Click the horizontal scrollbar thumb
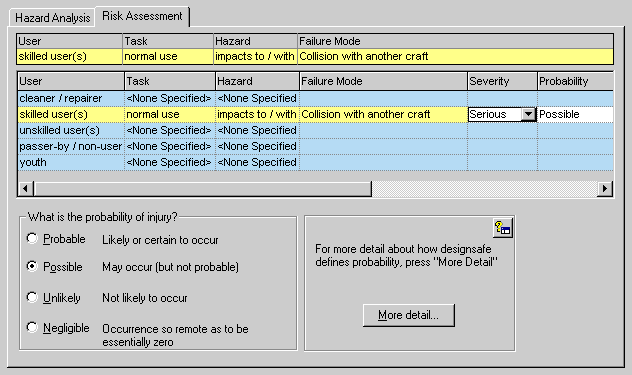Screen dimensions: 632x375 click(202, 188)
